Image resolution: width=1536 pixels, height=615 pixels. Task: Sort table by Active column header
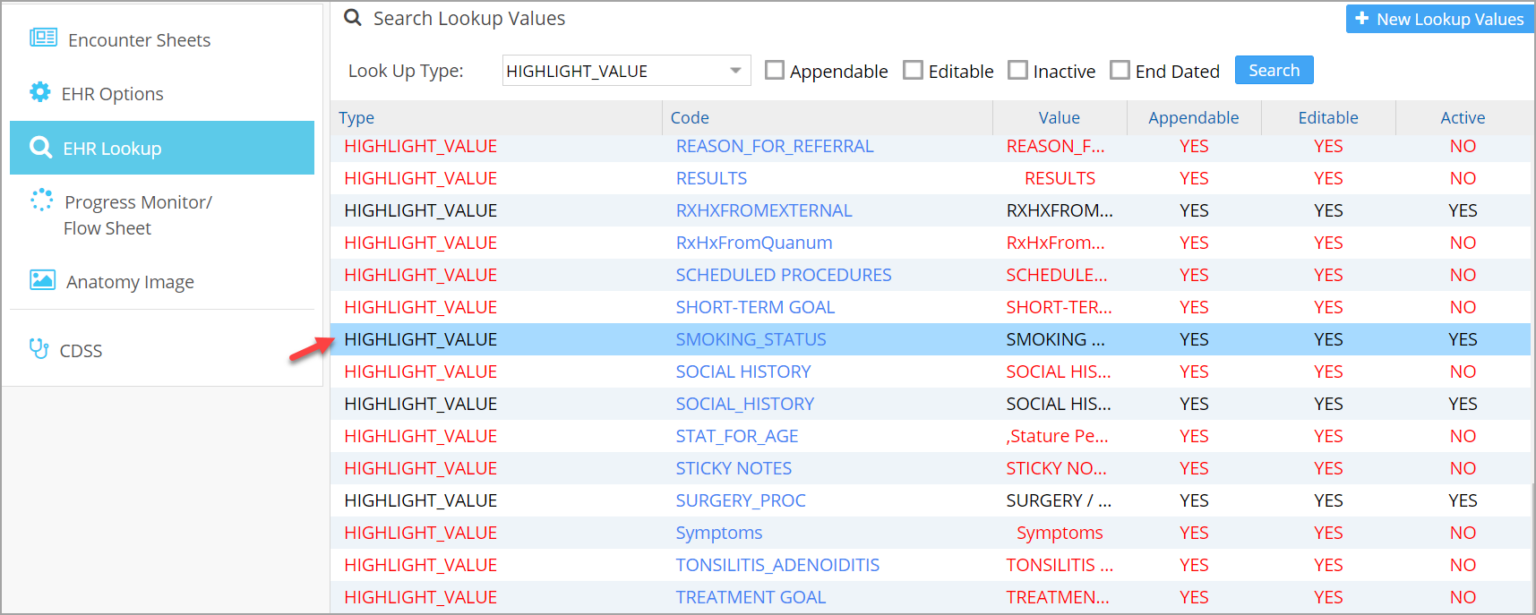[1462, 118]
